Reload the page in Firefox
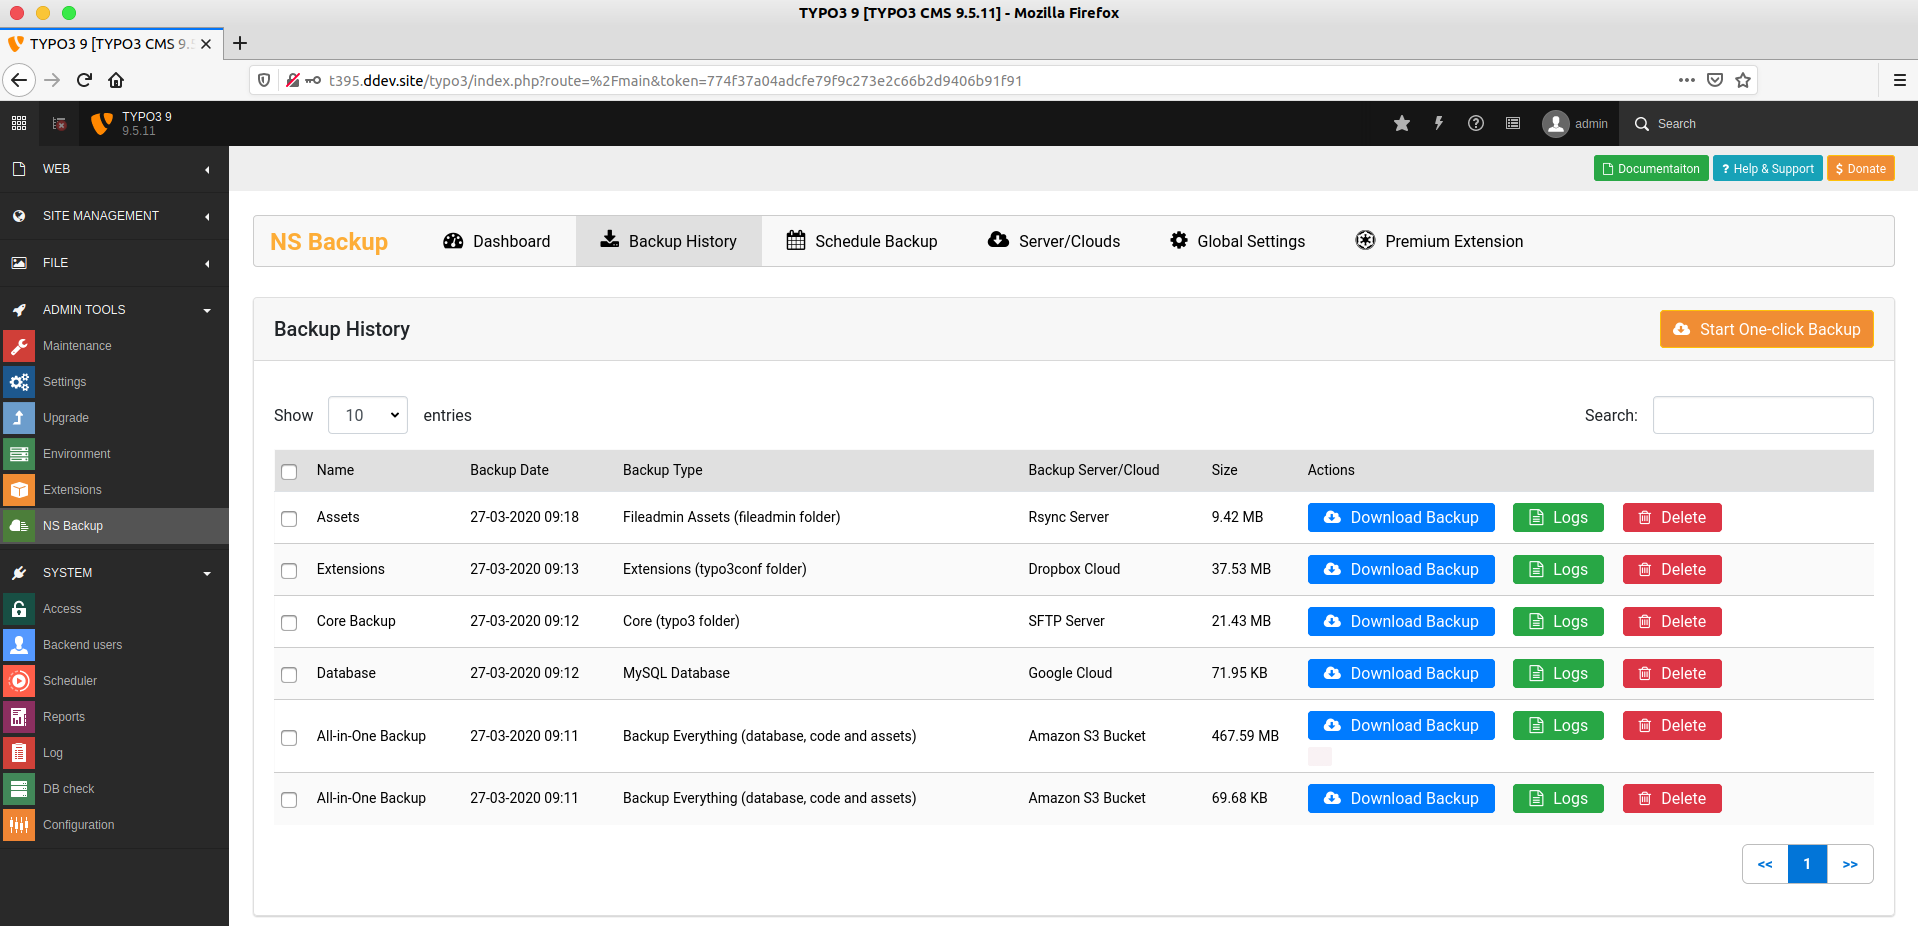The height and width of the screenshot is (926, 1918). coord(84,80)
